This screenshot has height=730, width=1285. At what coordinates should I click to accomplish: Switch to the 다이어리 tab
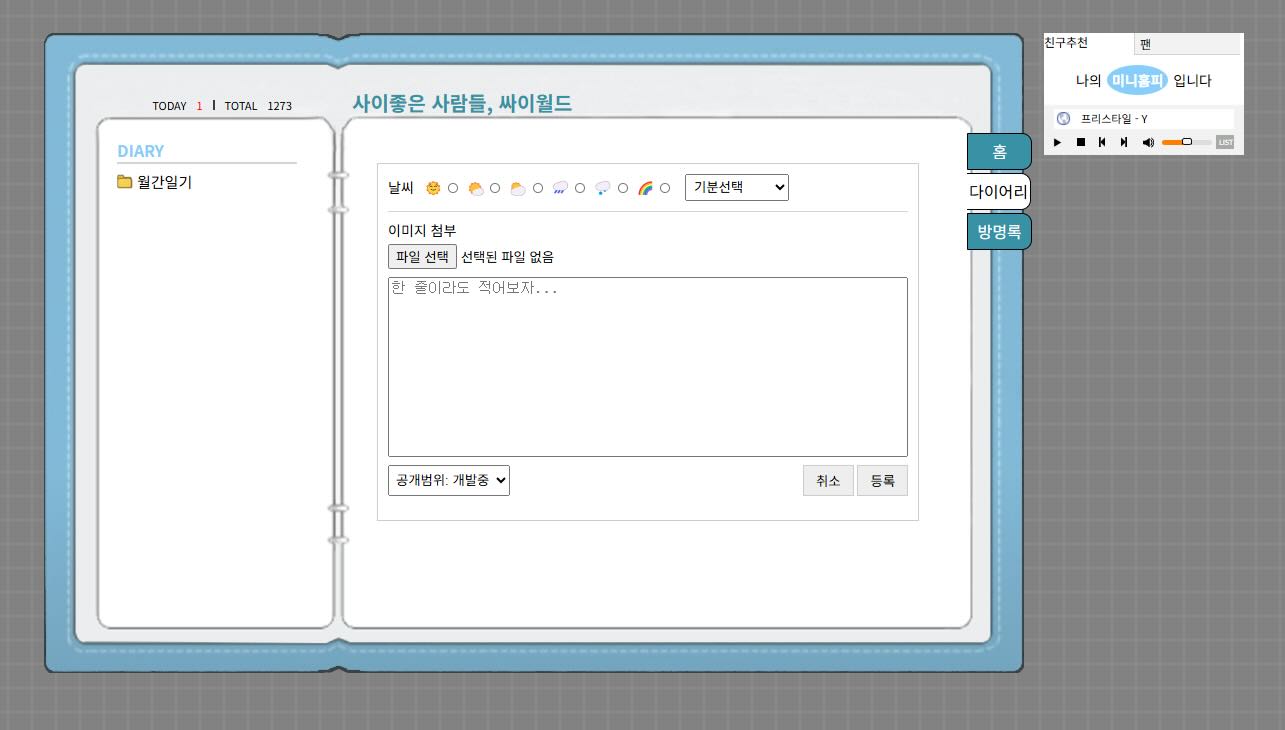[998, 191]
